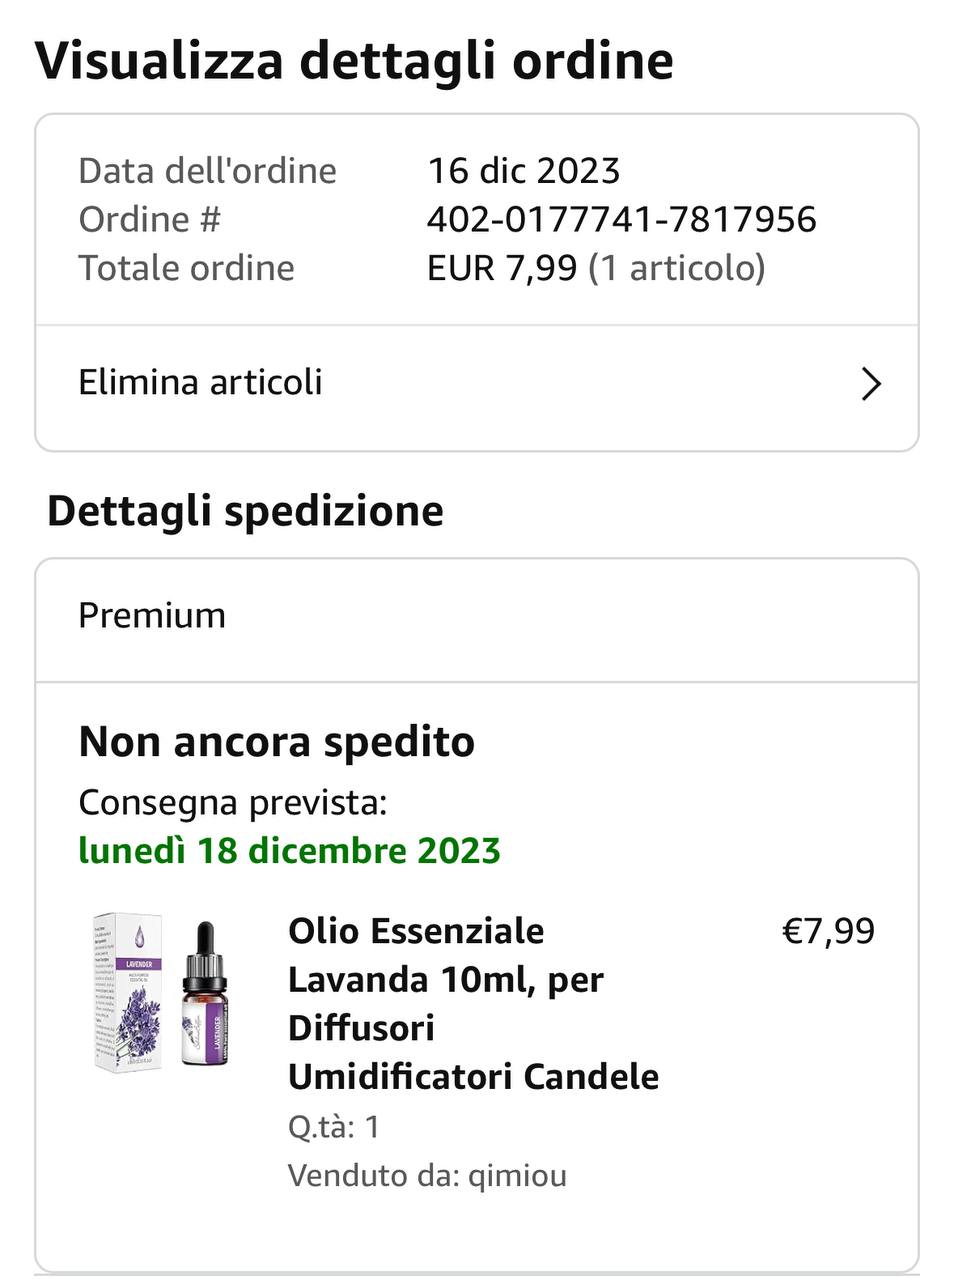Tap the order date 16 dic 2023

click(524, 171)
